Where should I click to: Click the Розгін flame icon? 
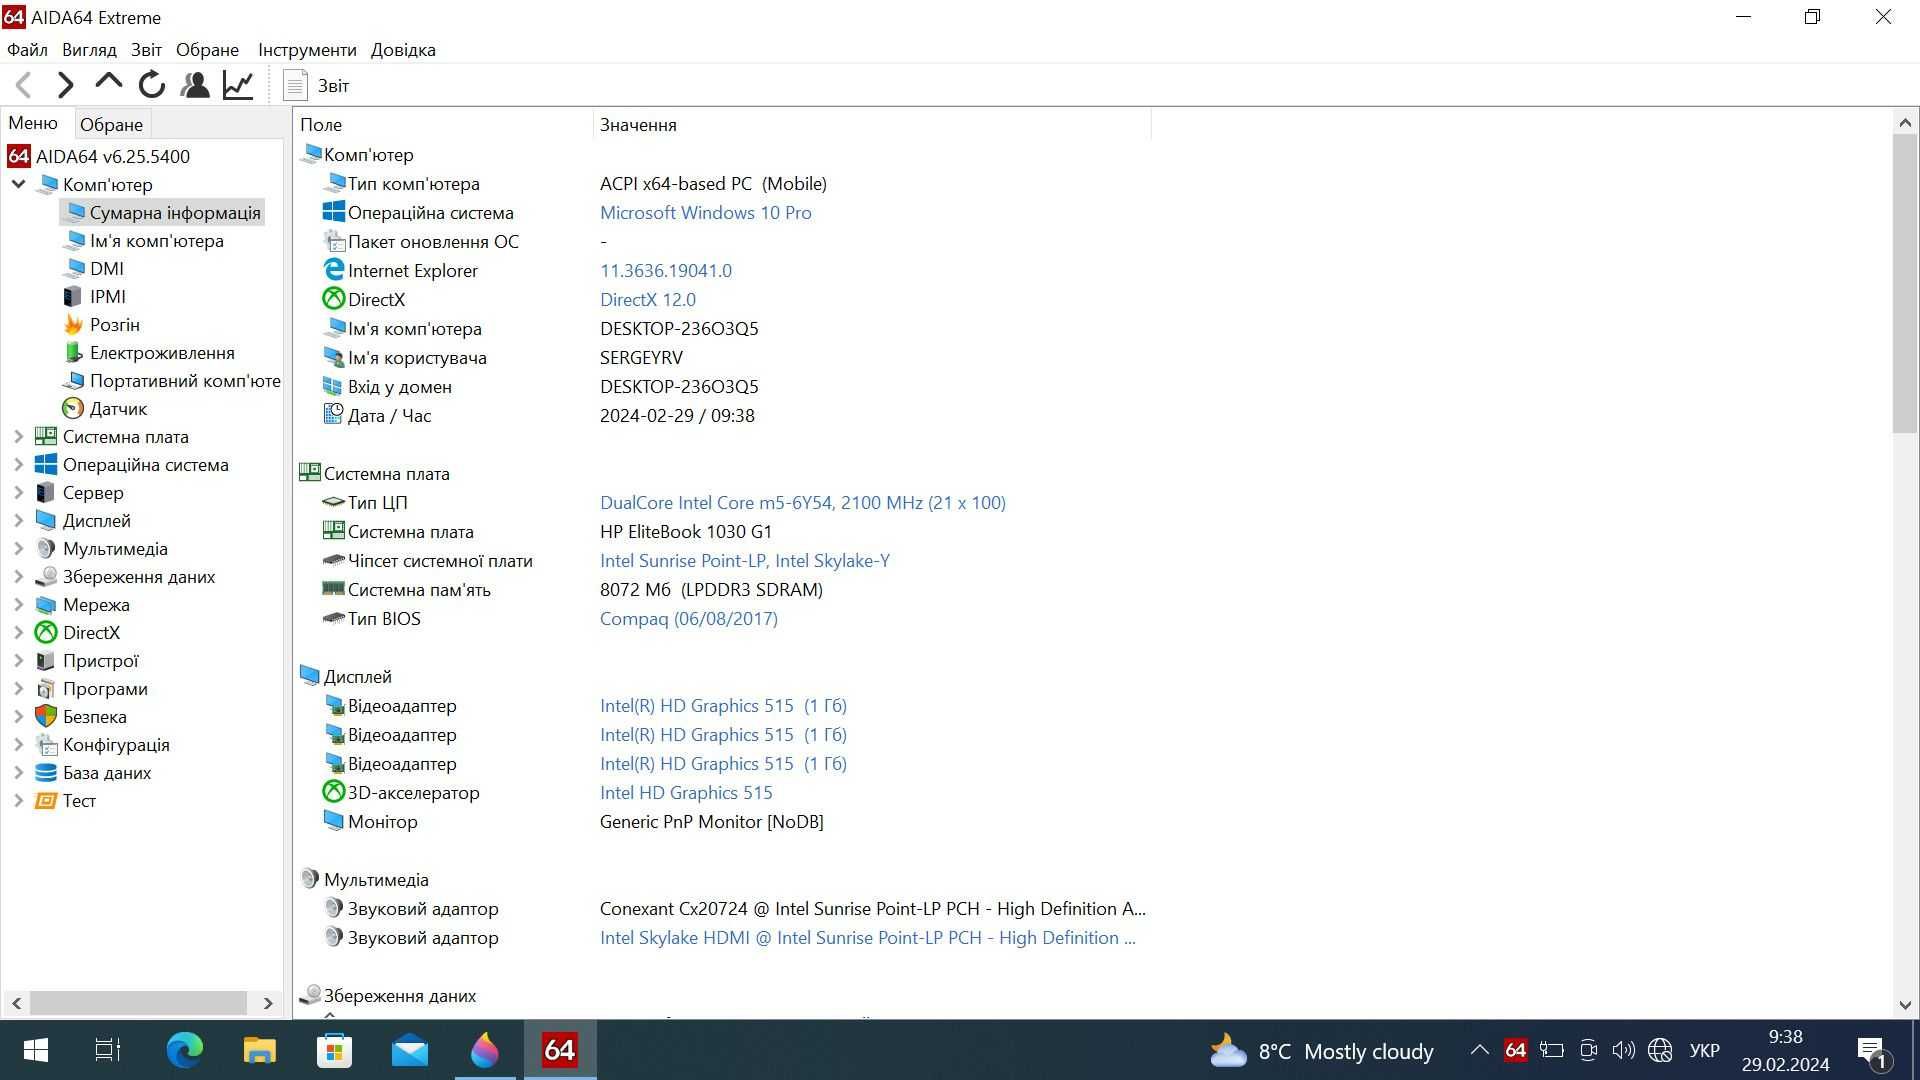tap(73, 324)
